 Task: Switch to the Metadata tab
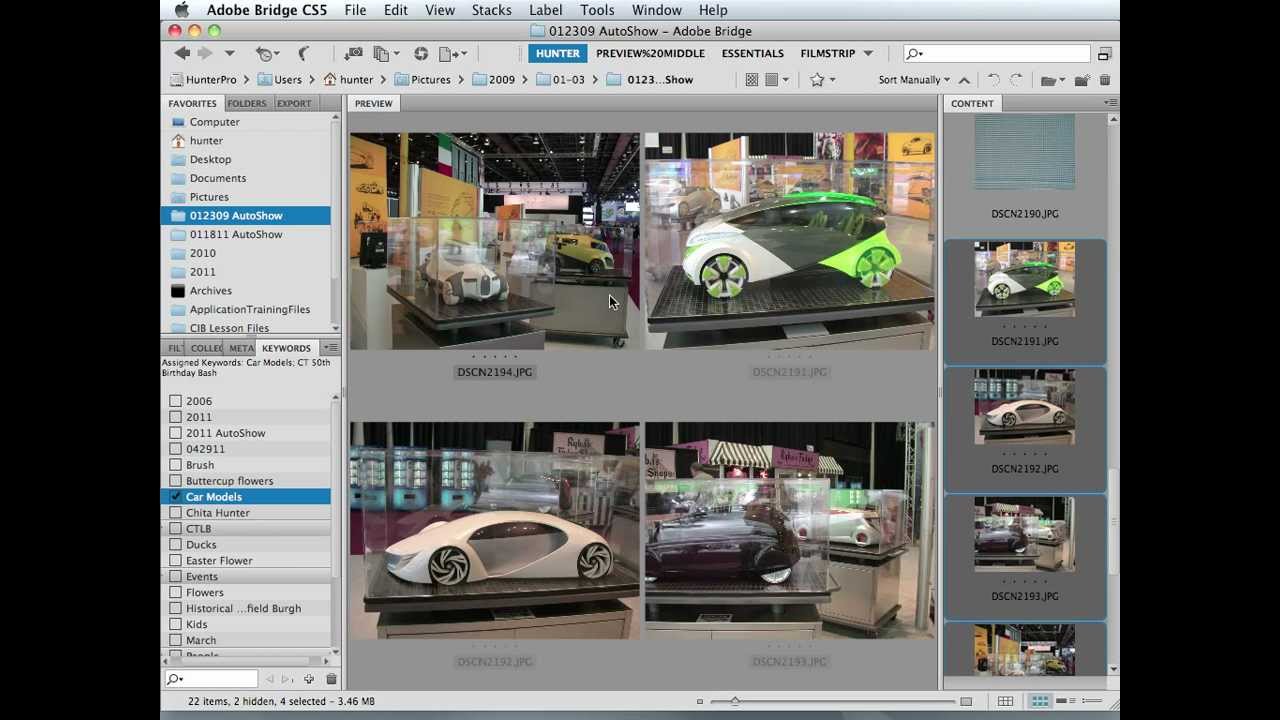241,348
